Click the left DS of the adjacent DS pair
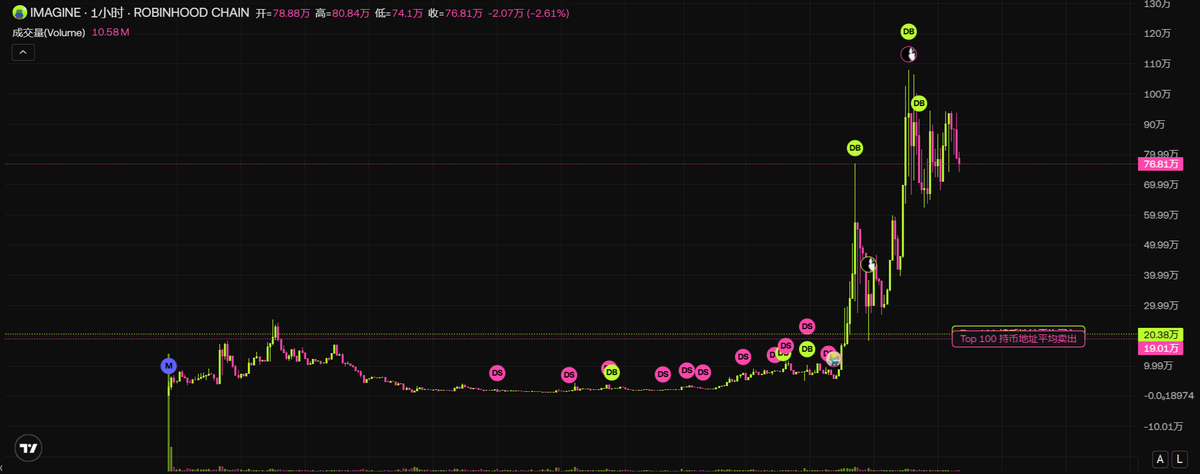The height and width of the screenshot is (474, 1200). (x=686, y=370)
